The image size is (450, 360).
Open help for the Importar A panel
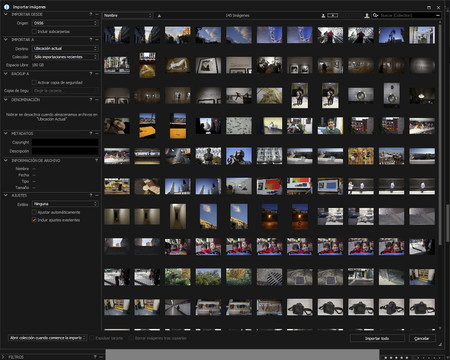pos(91,40)
